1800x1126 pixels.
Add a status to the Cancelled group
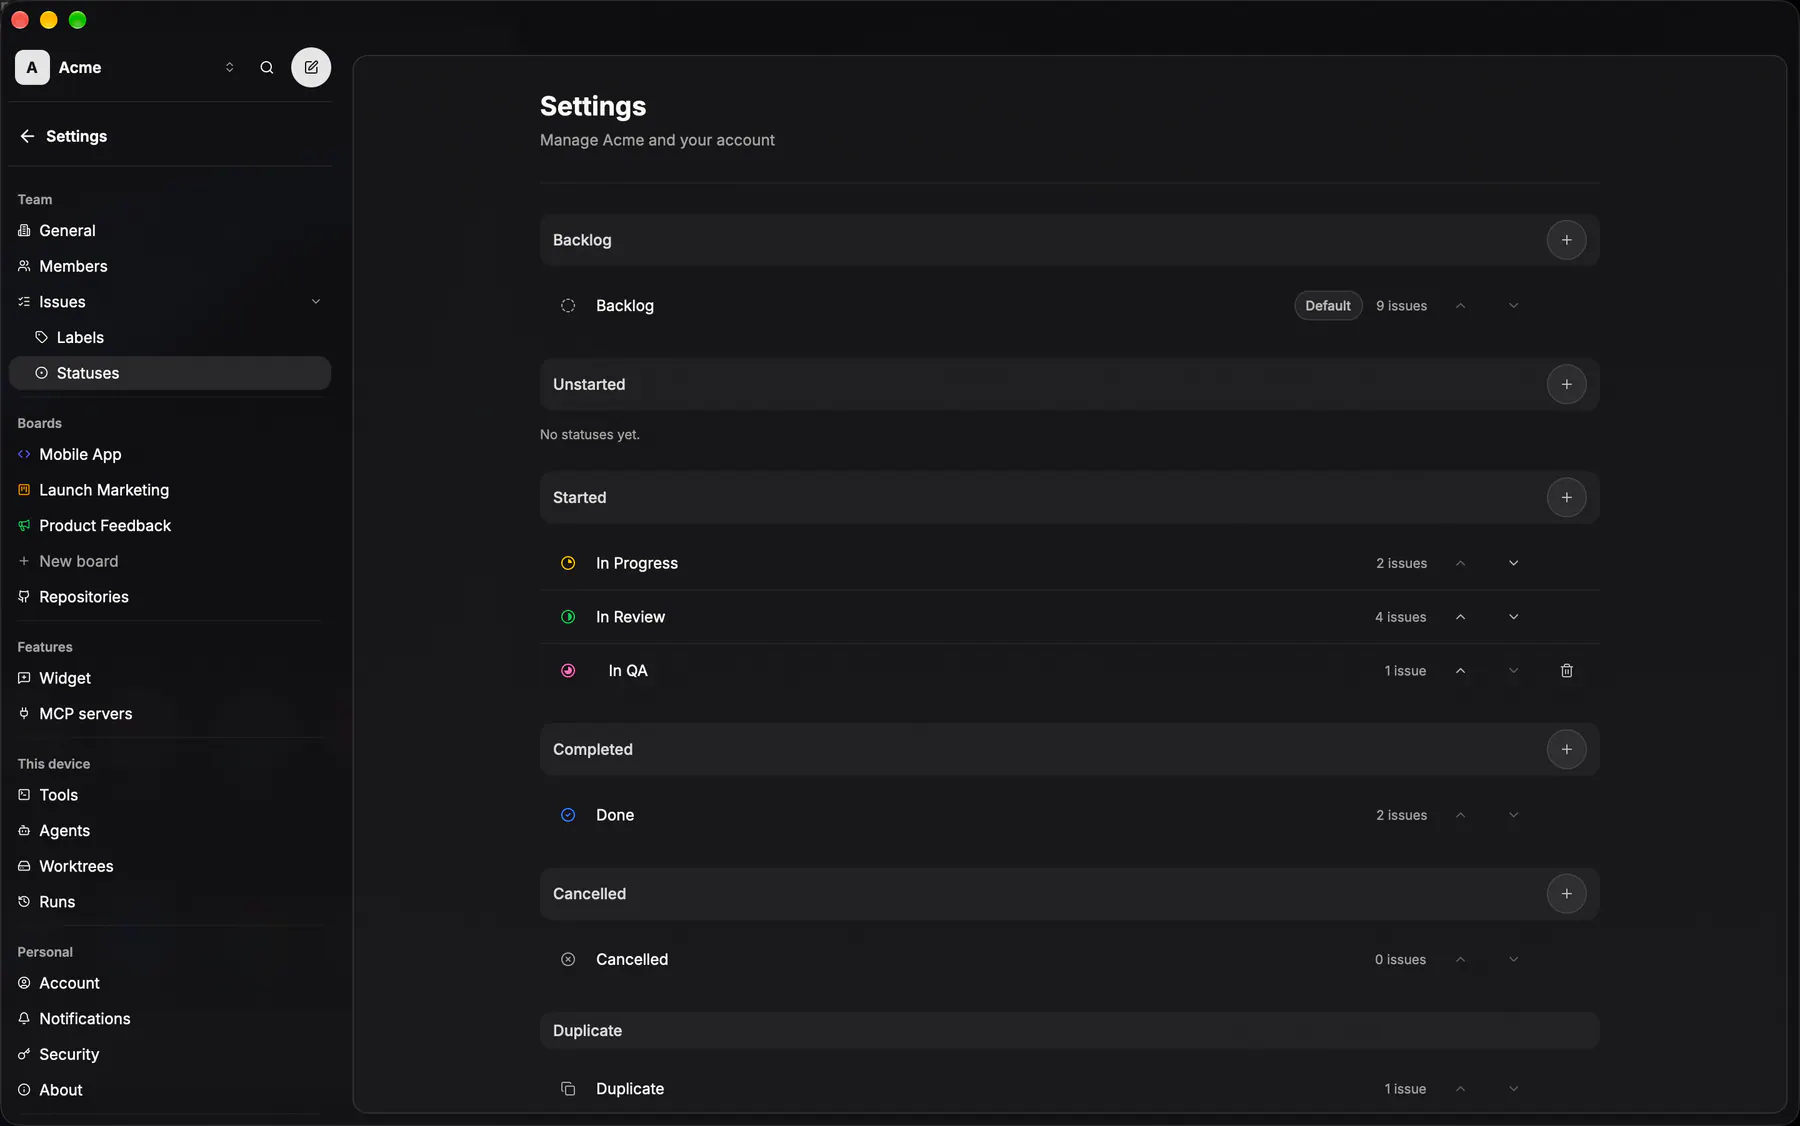1566,893
